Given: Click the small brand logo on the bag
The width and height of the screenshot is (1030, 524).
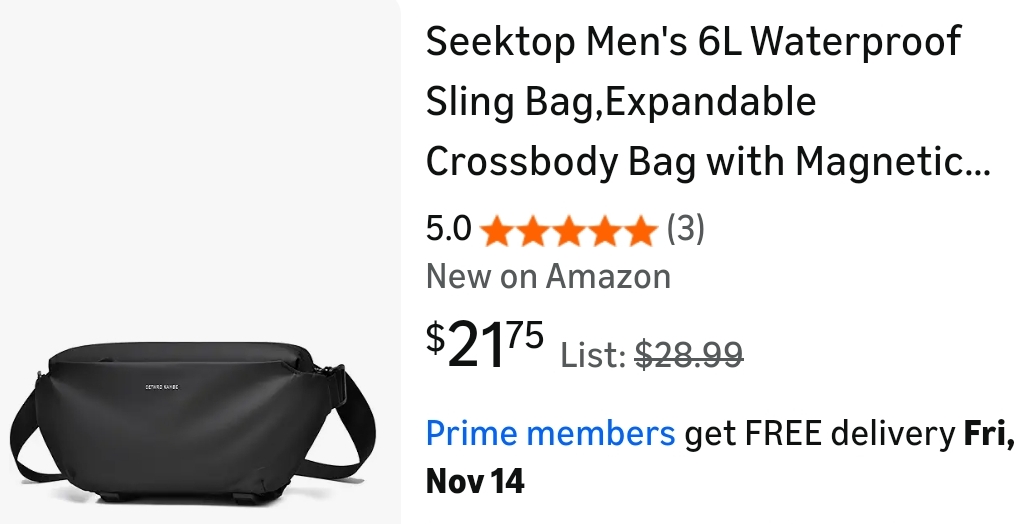Looking at the screenshot, I should click(x=162, y=387).
